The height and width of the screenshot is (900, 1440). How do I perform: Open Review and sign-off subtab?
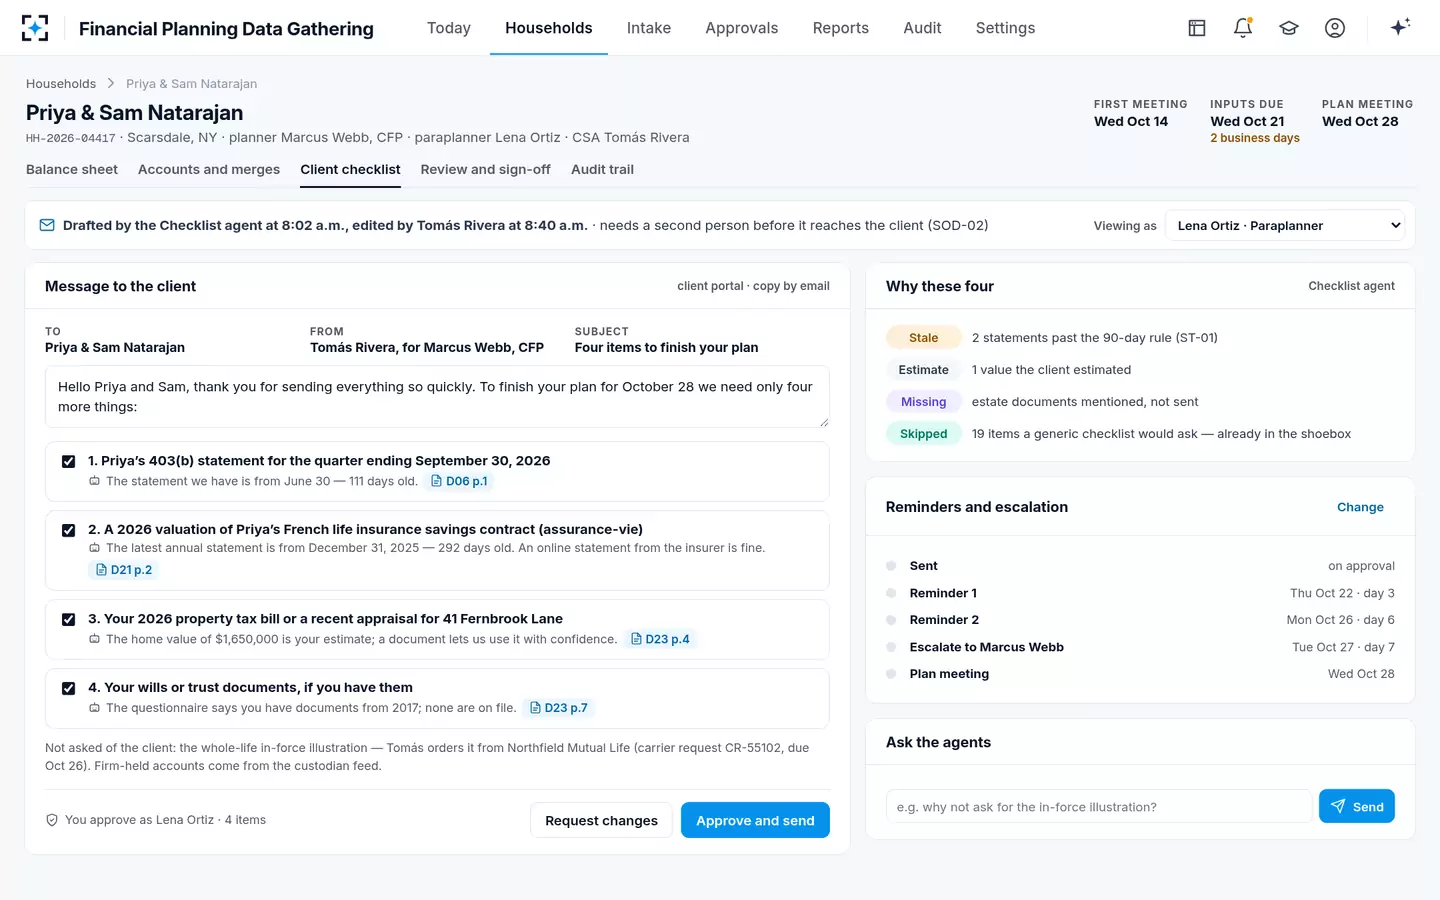(486, 170)
